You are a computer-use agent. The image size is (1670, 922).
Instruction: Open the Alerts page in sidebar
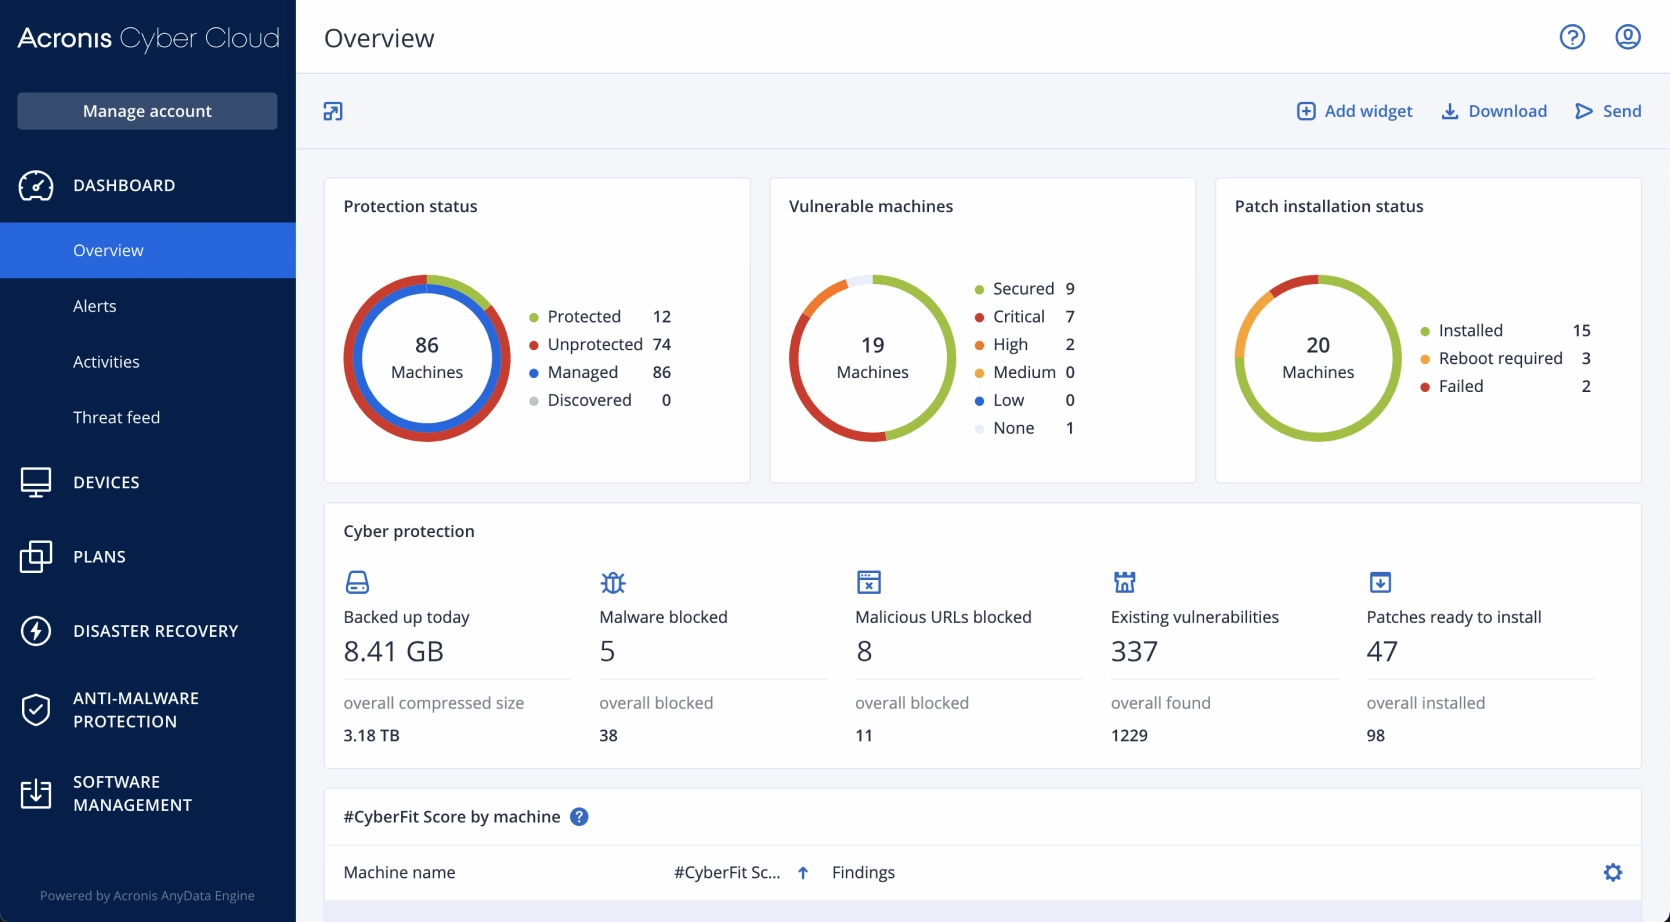coord(95,306)
